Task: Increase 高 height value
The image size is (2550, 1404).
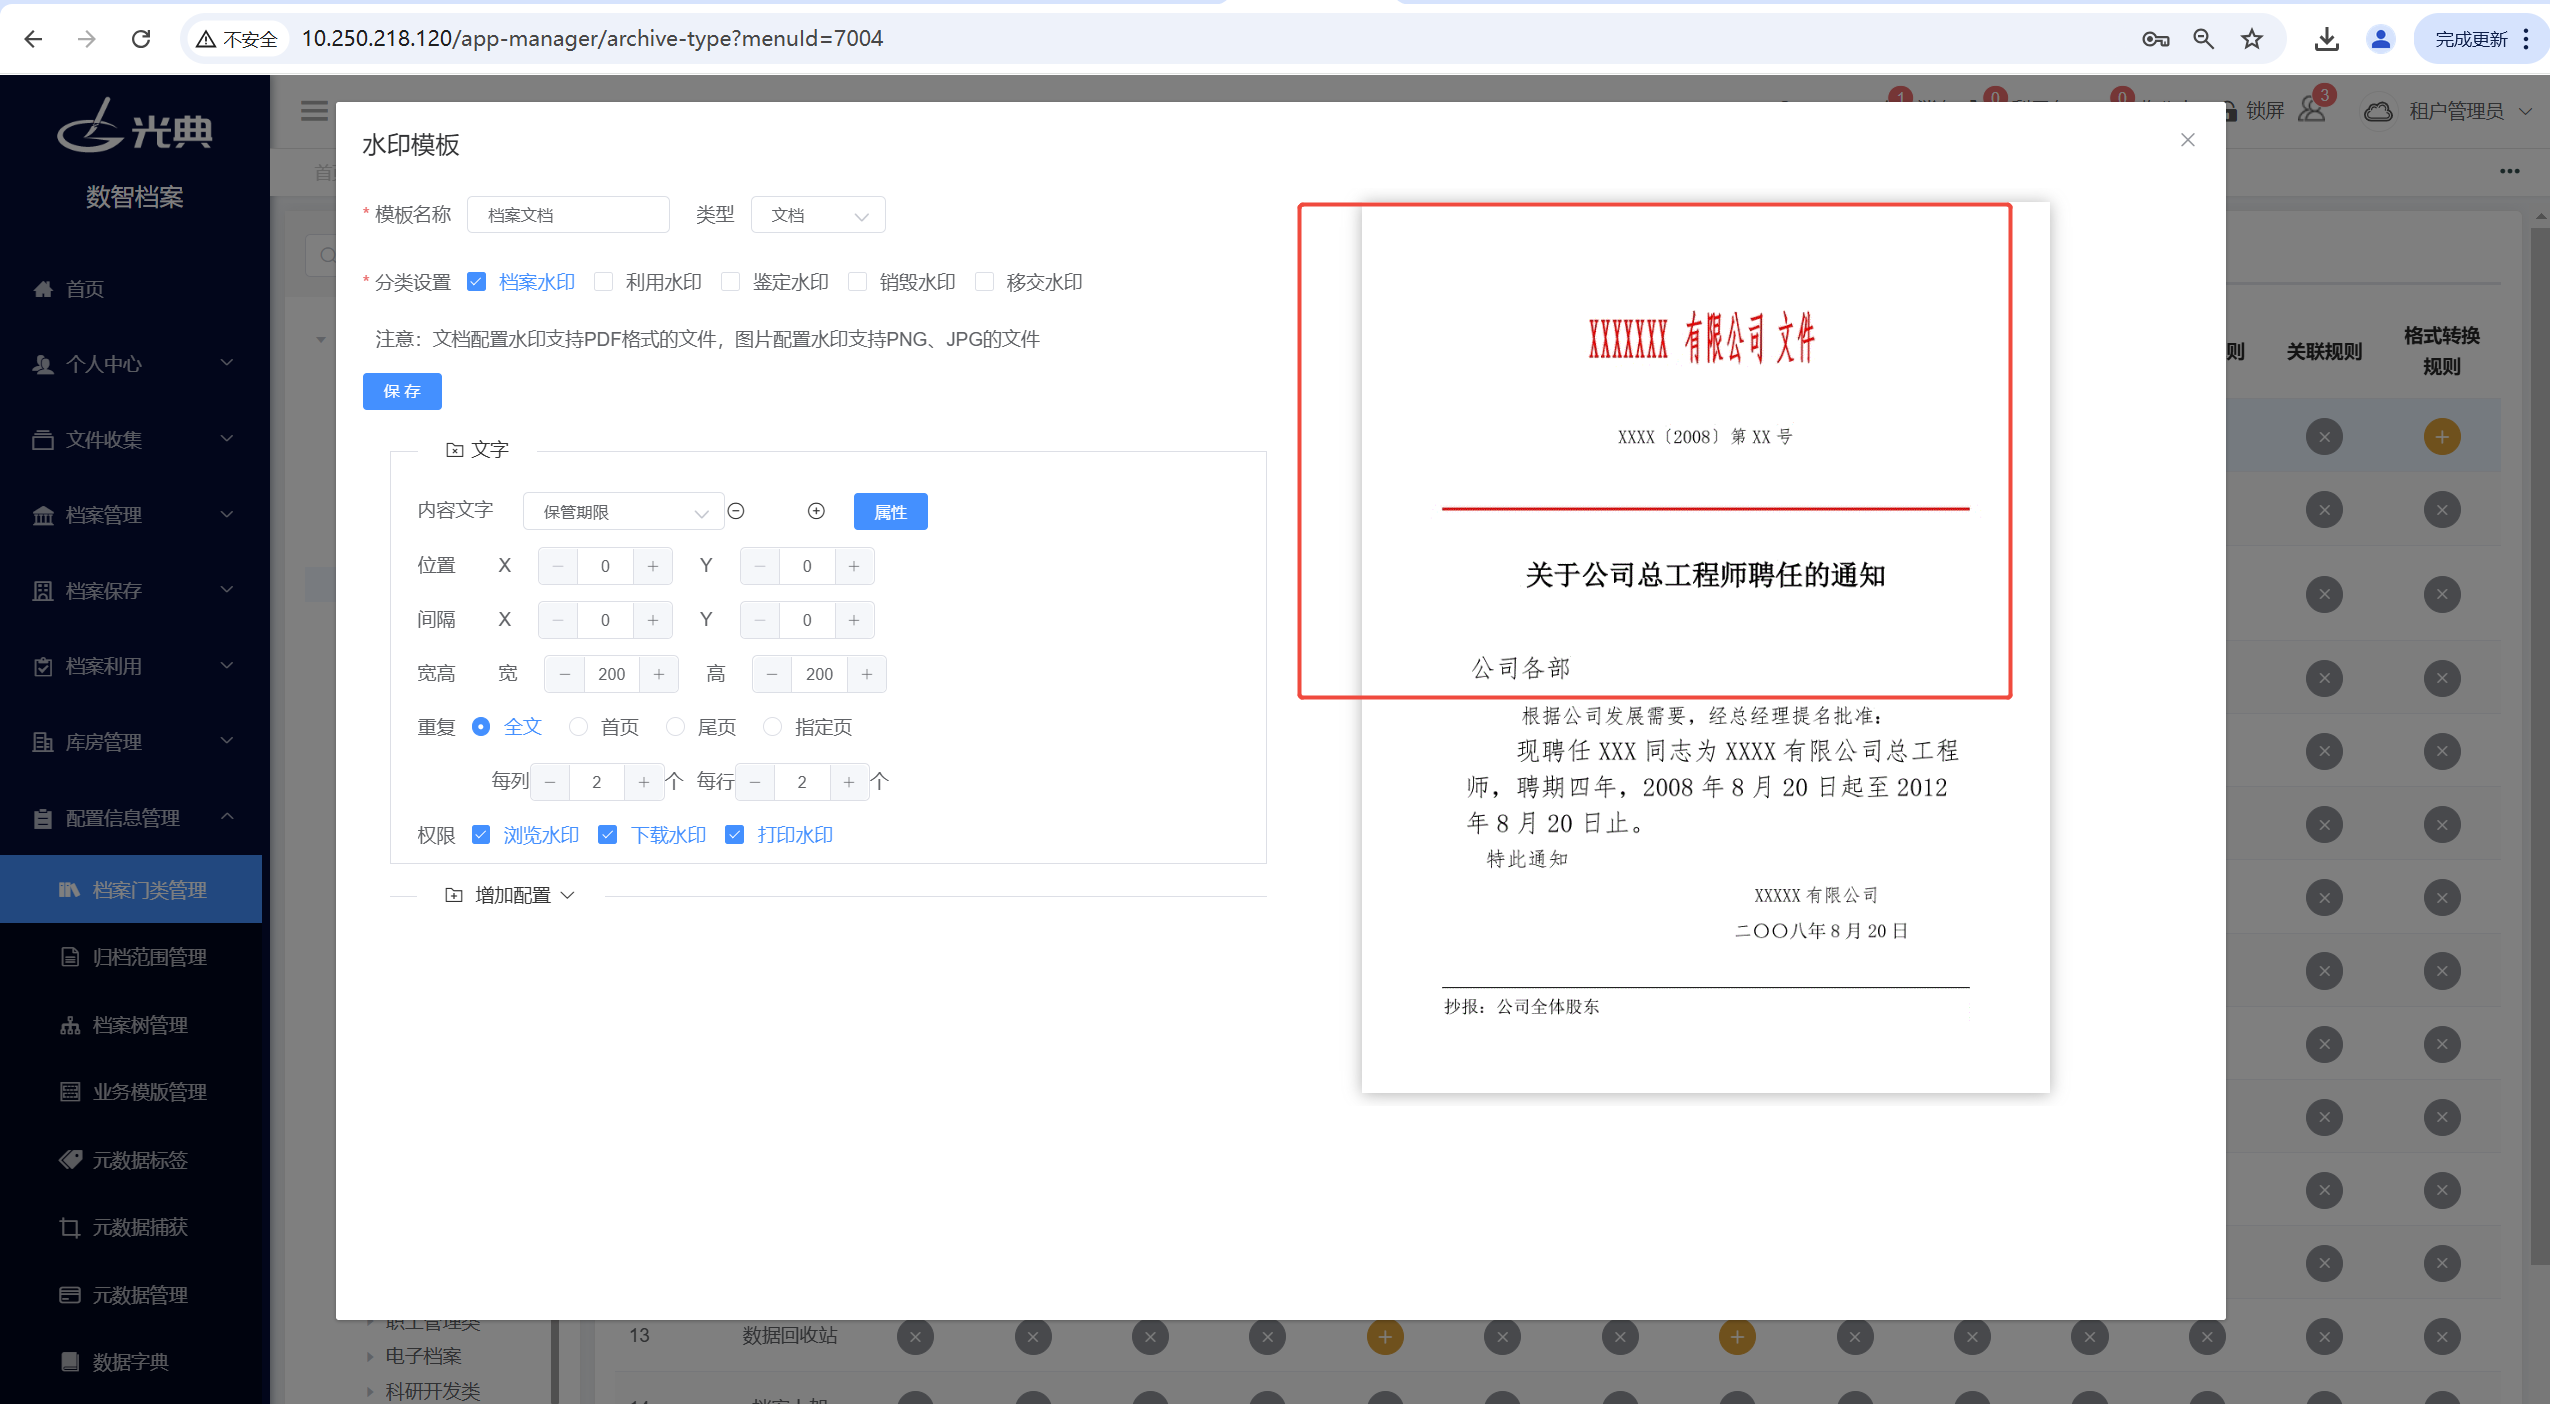Action: [866, 674]
